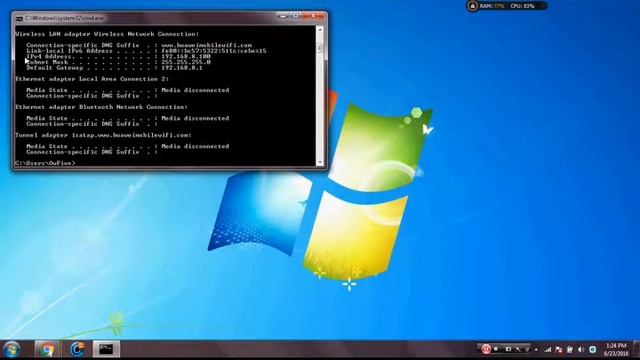Click the Link-local IPv6 Address value
Image resolution: width=640 pixels, height=360 pixels.
(214, 51)
